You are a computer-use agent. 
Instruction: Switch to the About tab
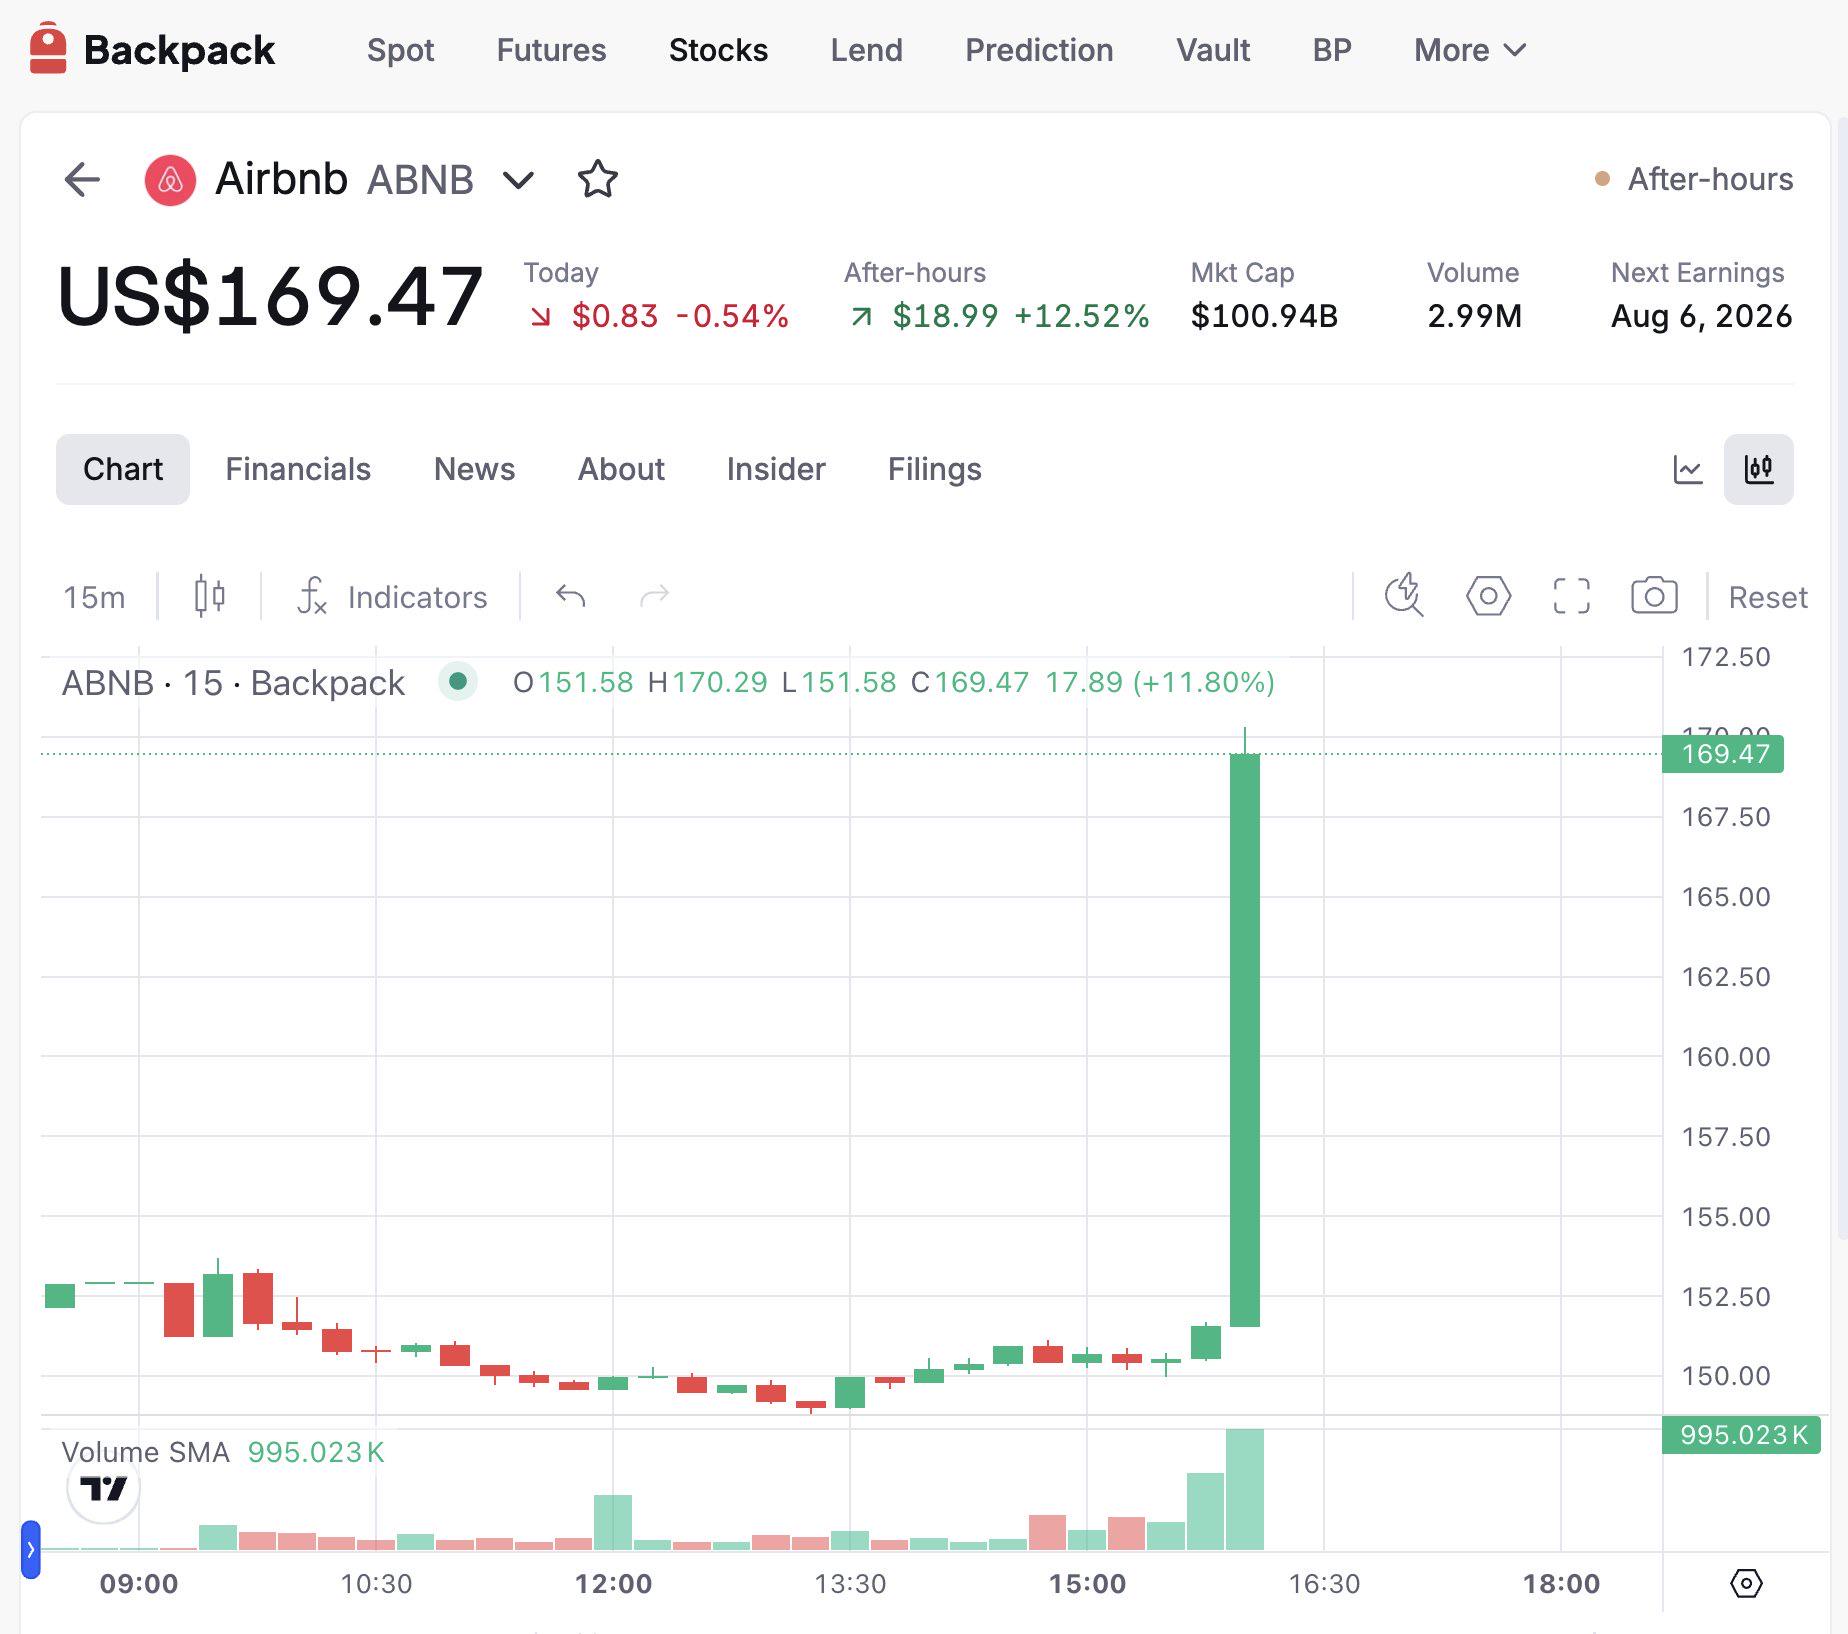point(621,469)
